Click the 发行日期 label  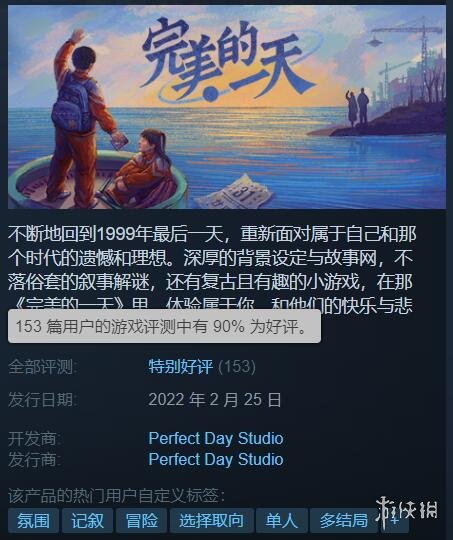click(43, 400)
